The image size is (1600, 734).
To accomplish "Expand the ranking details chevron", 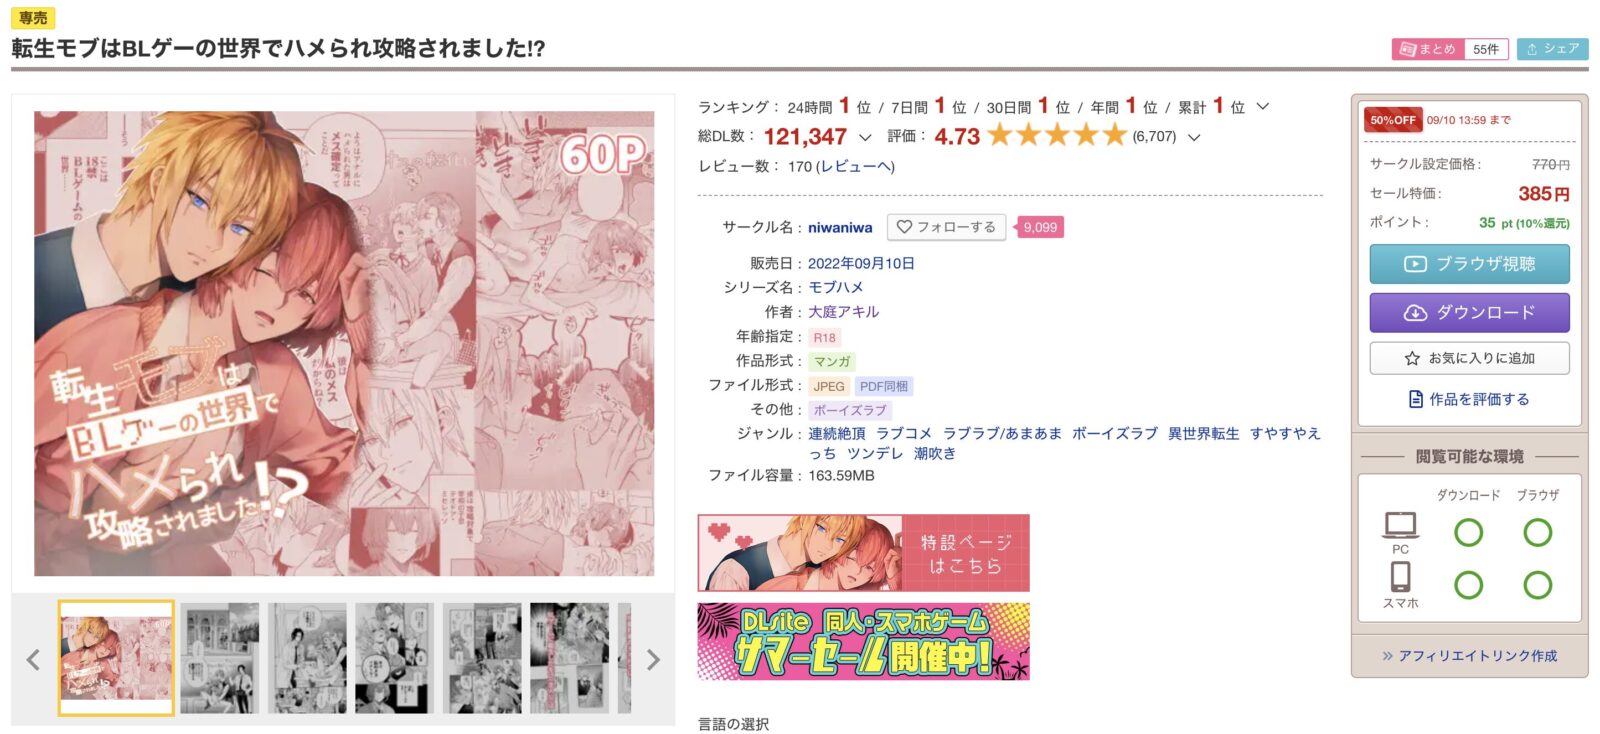I will [1263, 106].
